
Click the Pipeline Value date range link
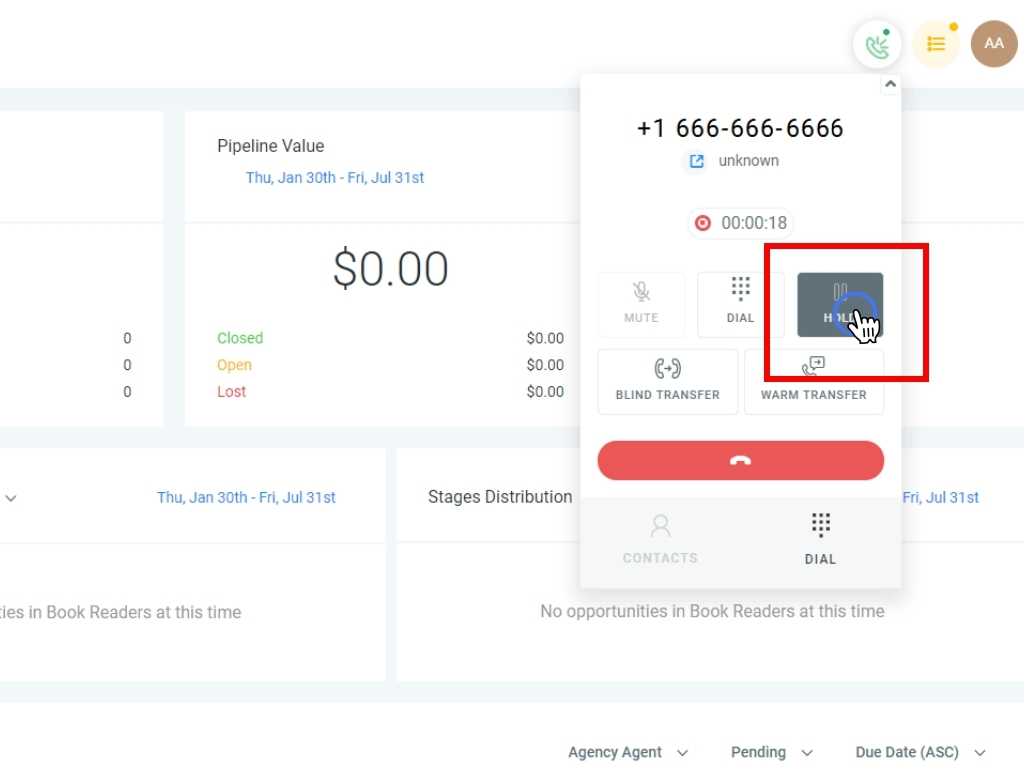[335, 178]
